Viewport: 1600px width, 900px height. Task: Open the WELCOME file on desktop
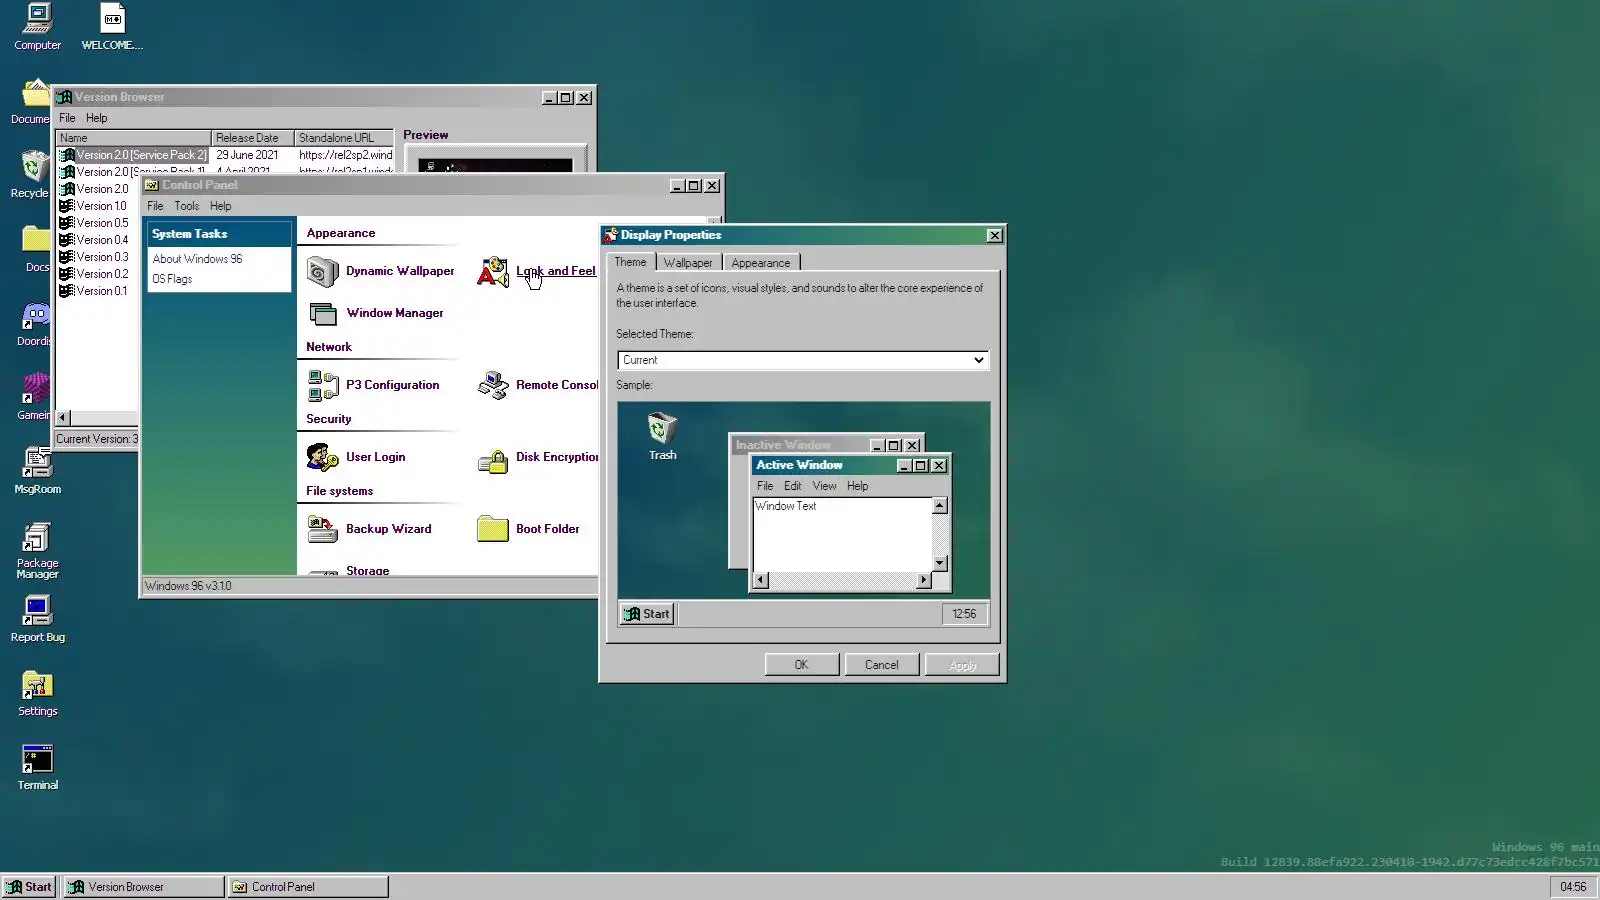(x=112, y=27)
